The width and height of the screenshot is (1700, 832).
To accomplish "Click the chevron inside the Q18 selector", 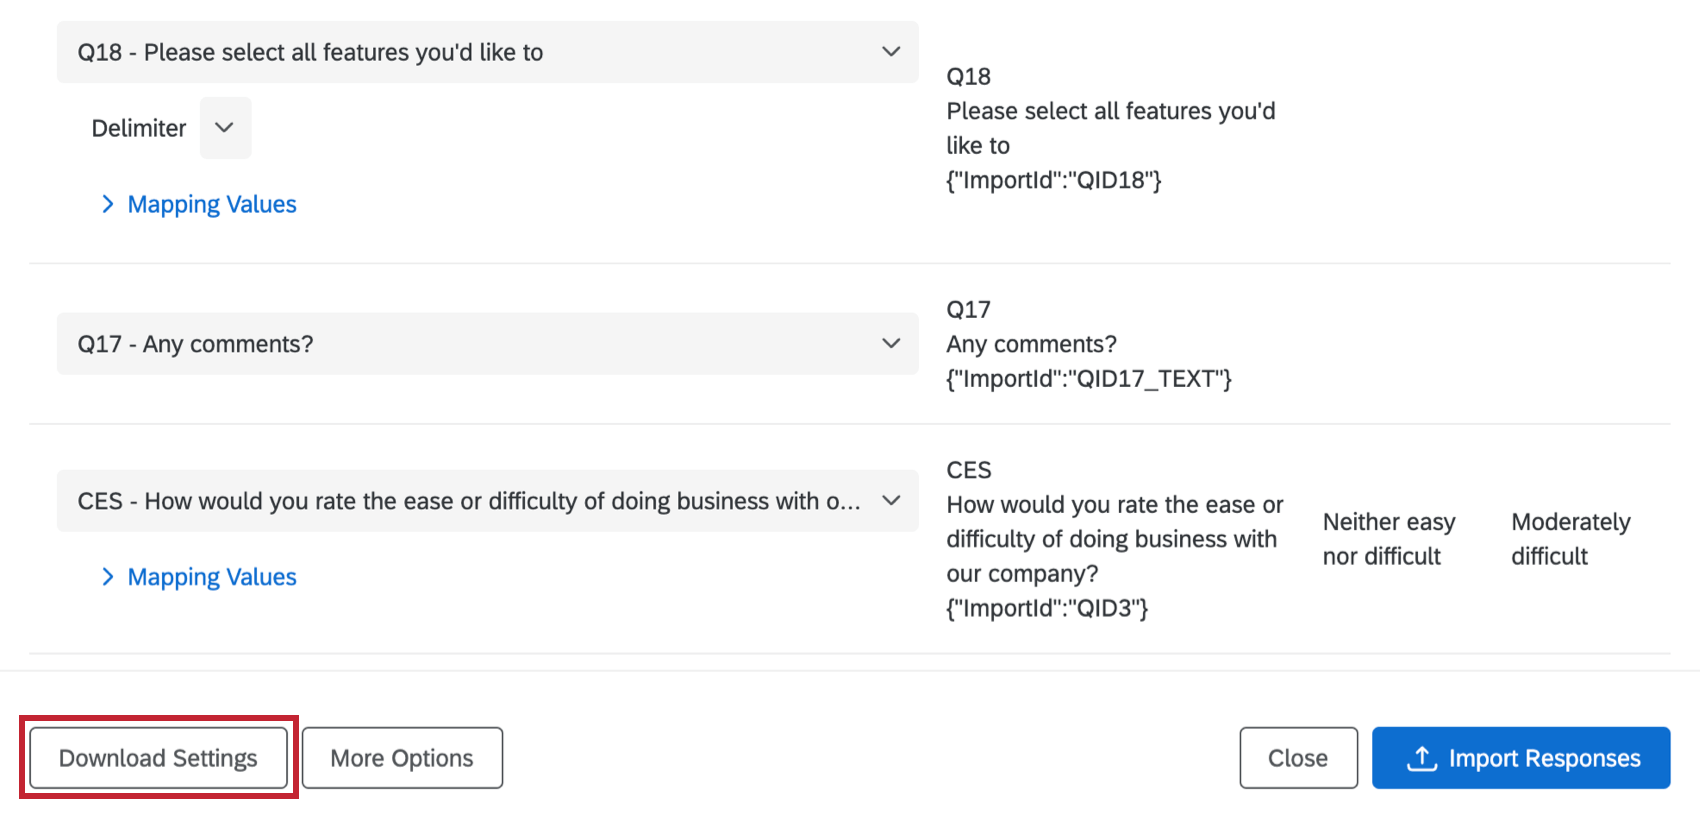I will (x=890, y=52).
